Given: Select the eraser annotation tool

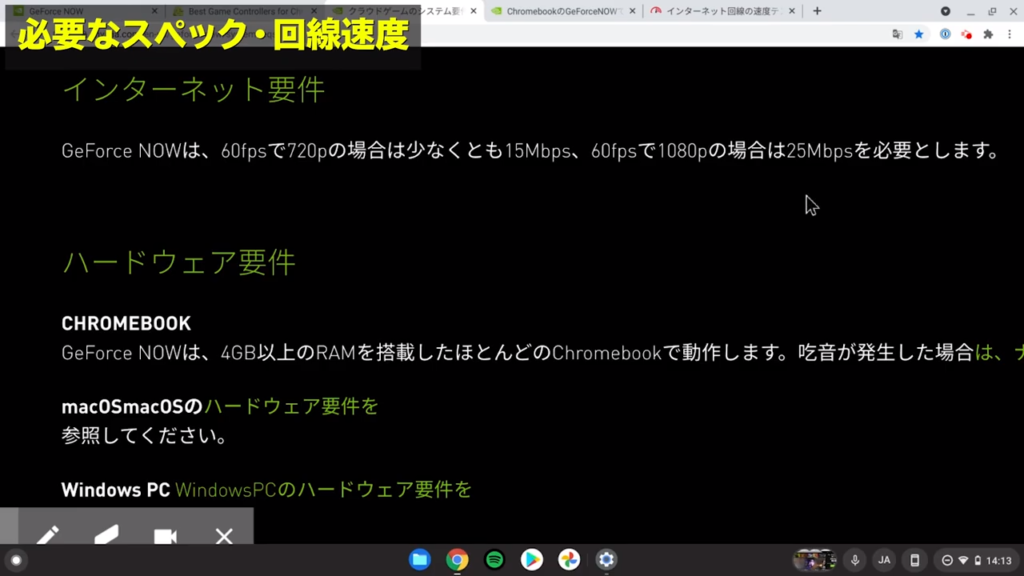Looking at the screenshot, I should (106, 535).
